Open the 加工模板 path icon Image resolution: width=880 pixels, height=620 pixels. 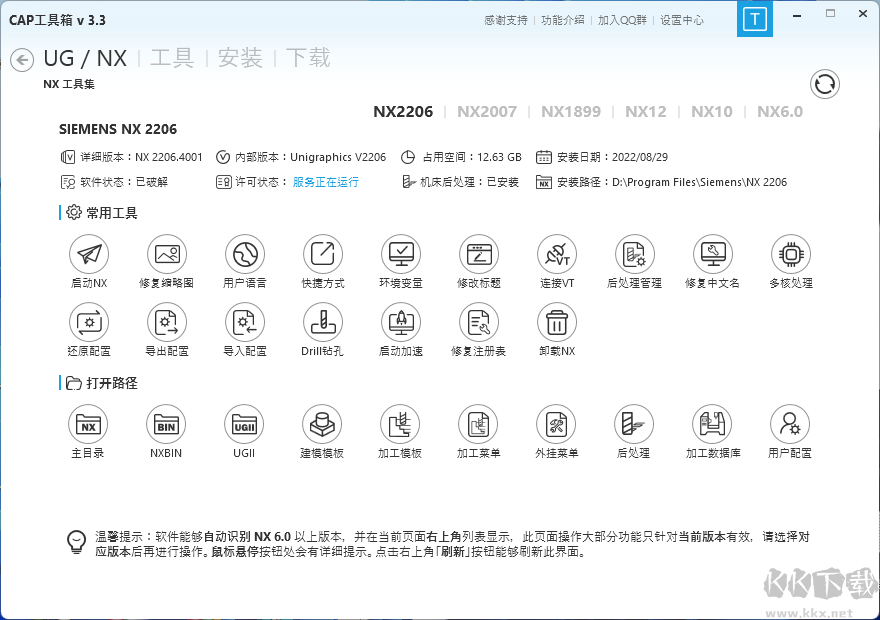[400, 424]
